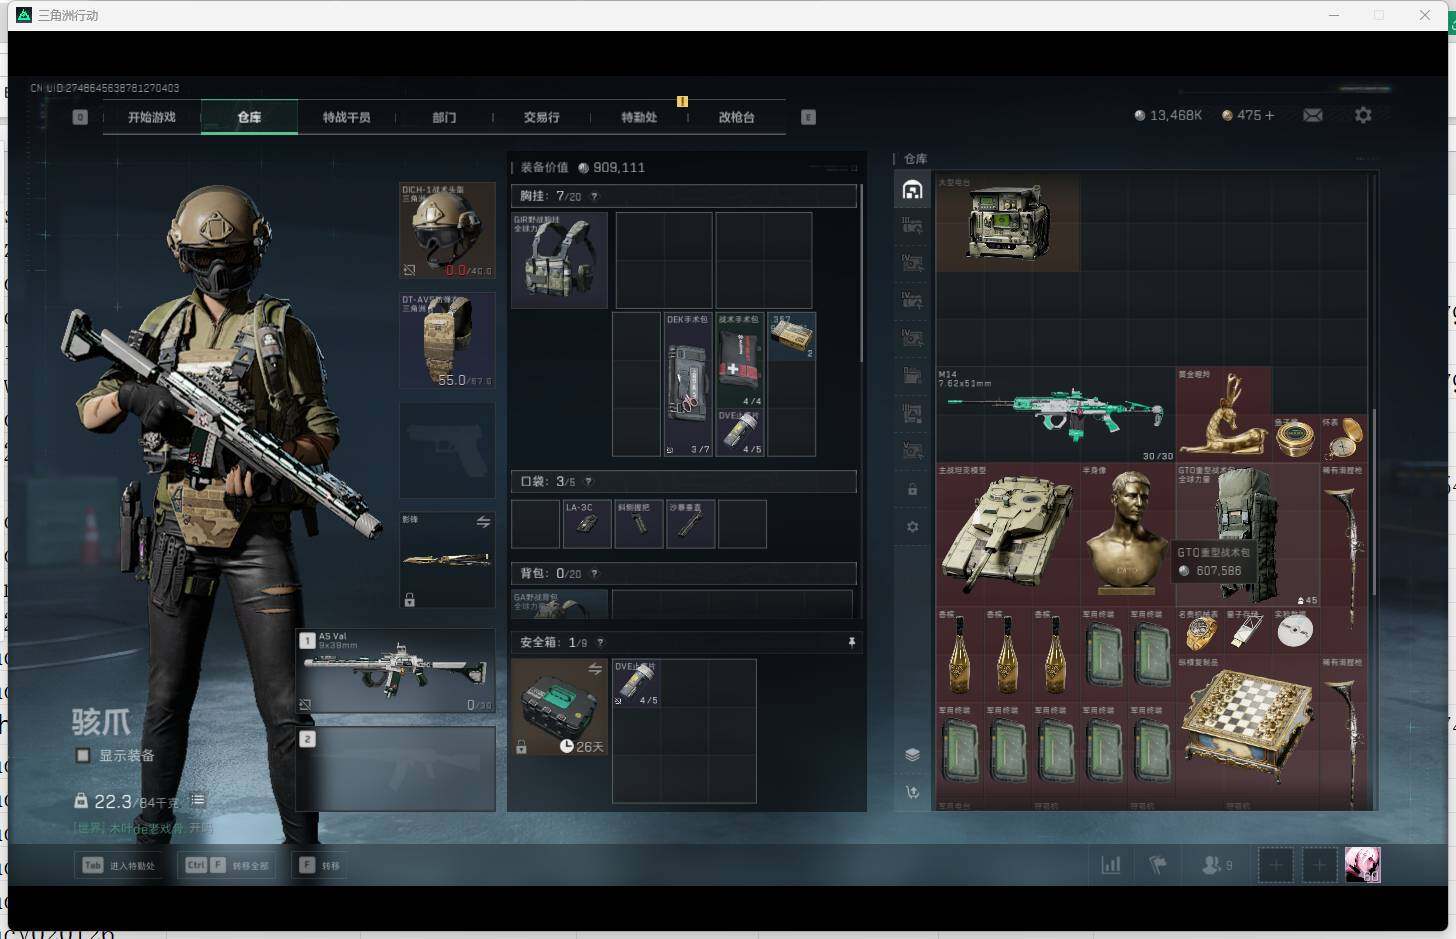Click the loadout panel vertical scrollbar
This screenshot has height=939, width=1456.
861,272
